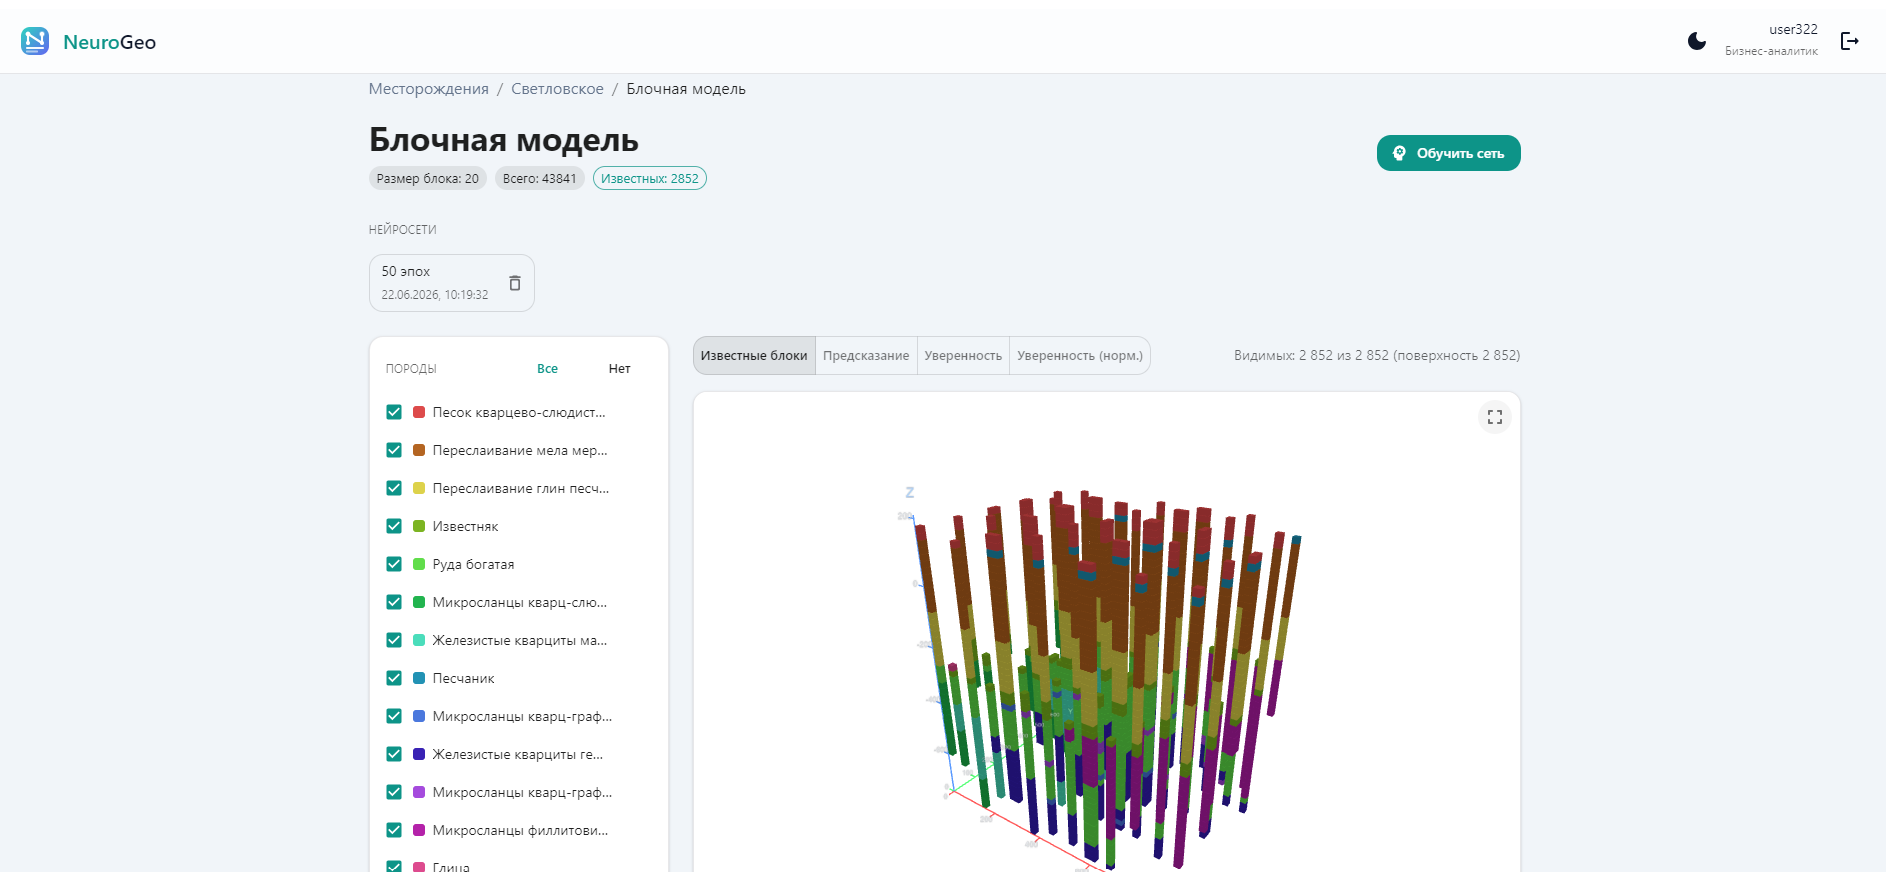Expand 3D view to fullscreen
The width and height of the screenshot is (1886, 872).
(1495, 417)
